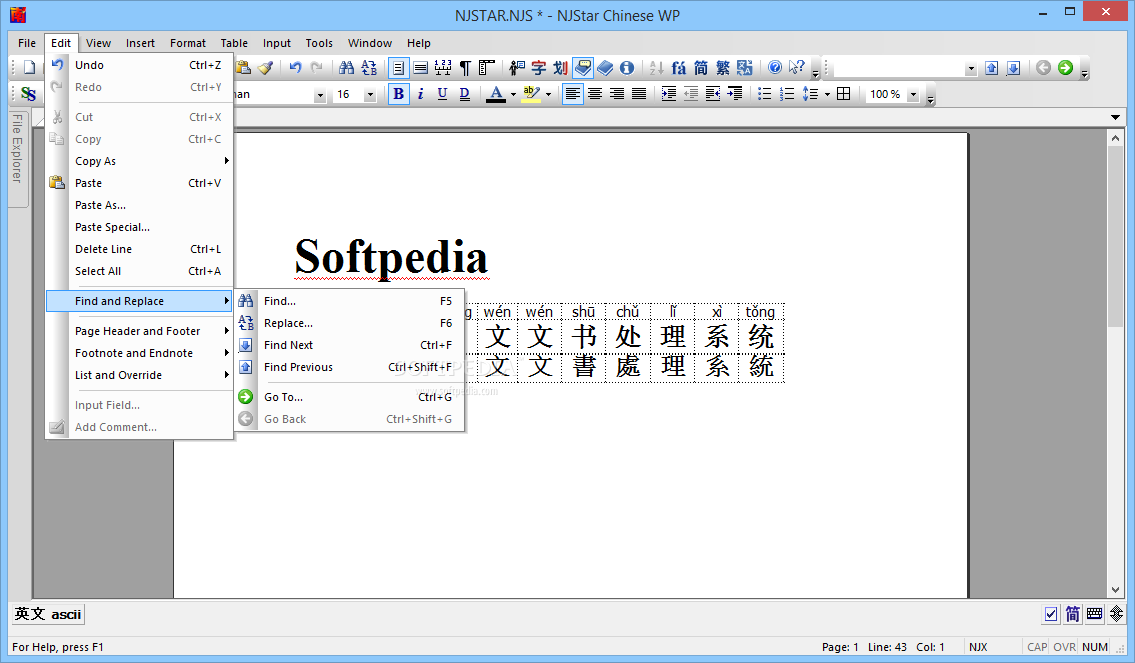
Task: Click the blue up-arrow Find Previous toolbar icon
Action: [x=992, y=68]
